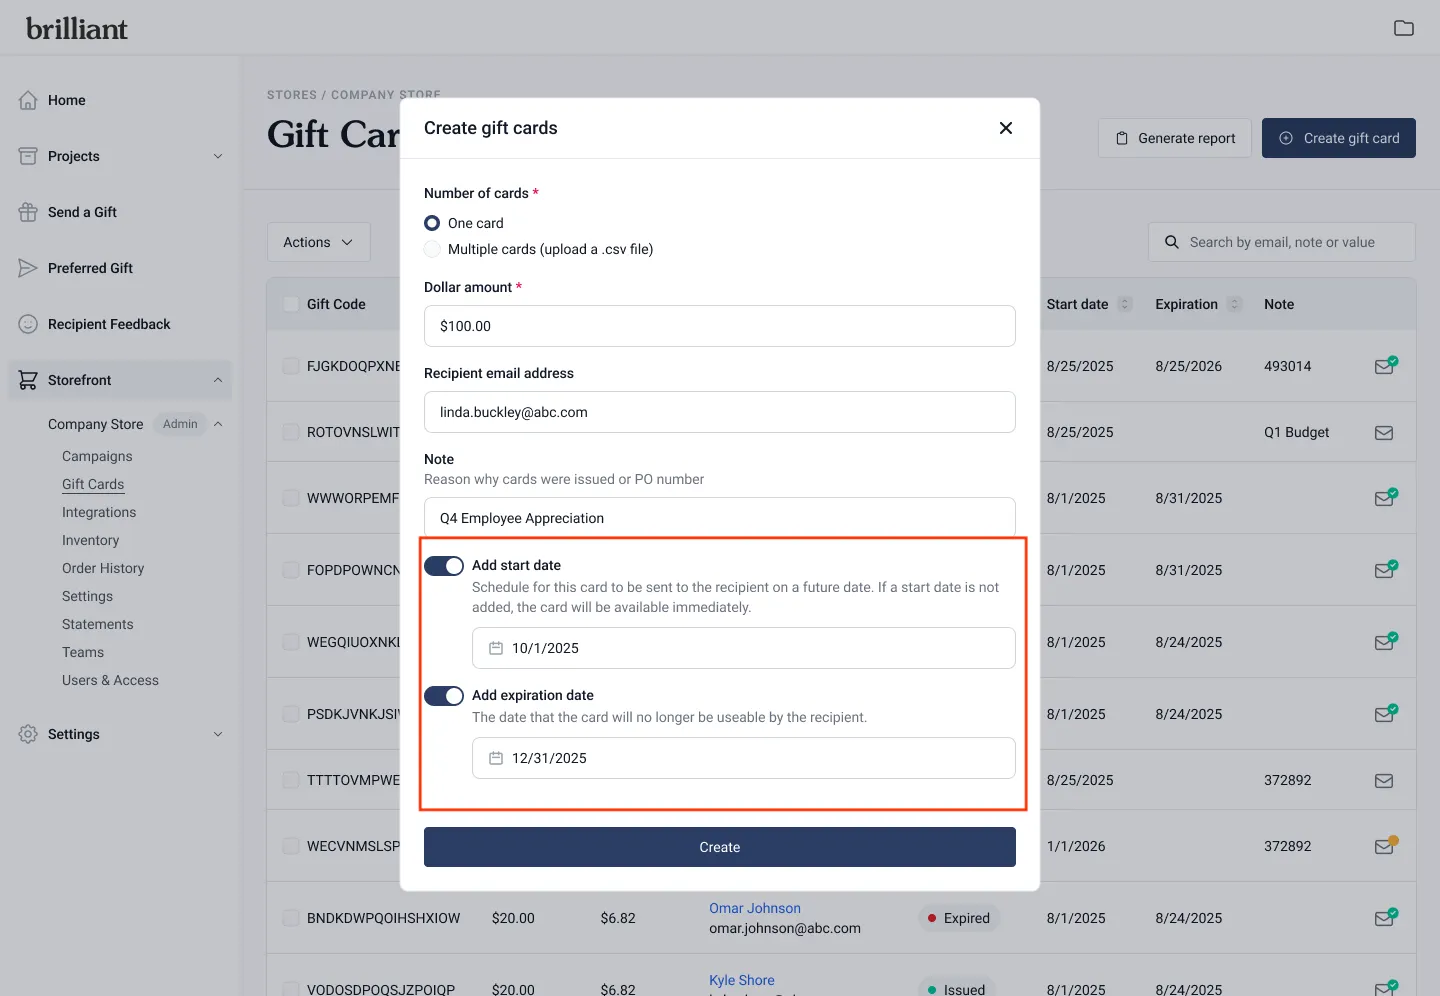Expand the sidebar Settings chevron at the bottom
The height and width of the screenshot is (996, 1440).
218,734
